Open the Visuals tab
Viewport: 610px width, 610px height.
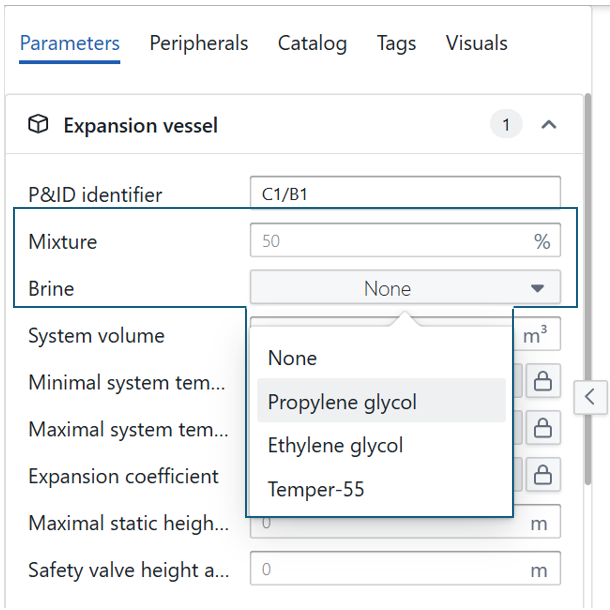point(476,44)
